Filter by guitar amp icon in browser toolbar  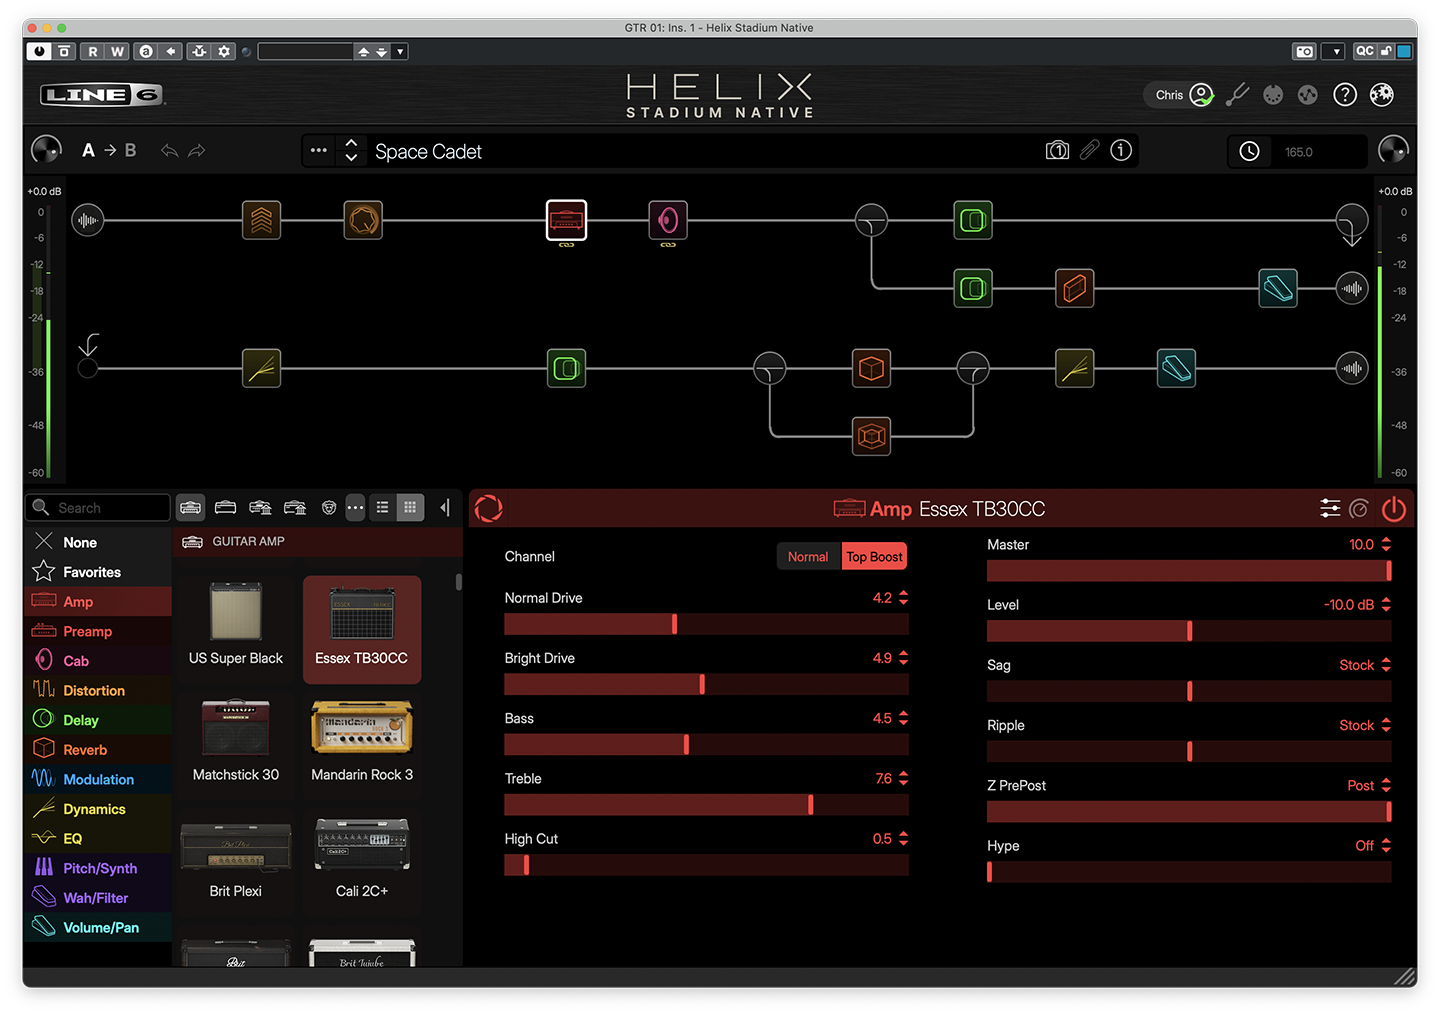click(x=191, y=508)
